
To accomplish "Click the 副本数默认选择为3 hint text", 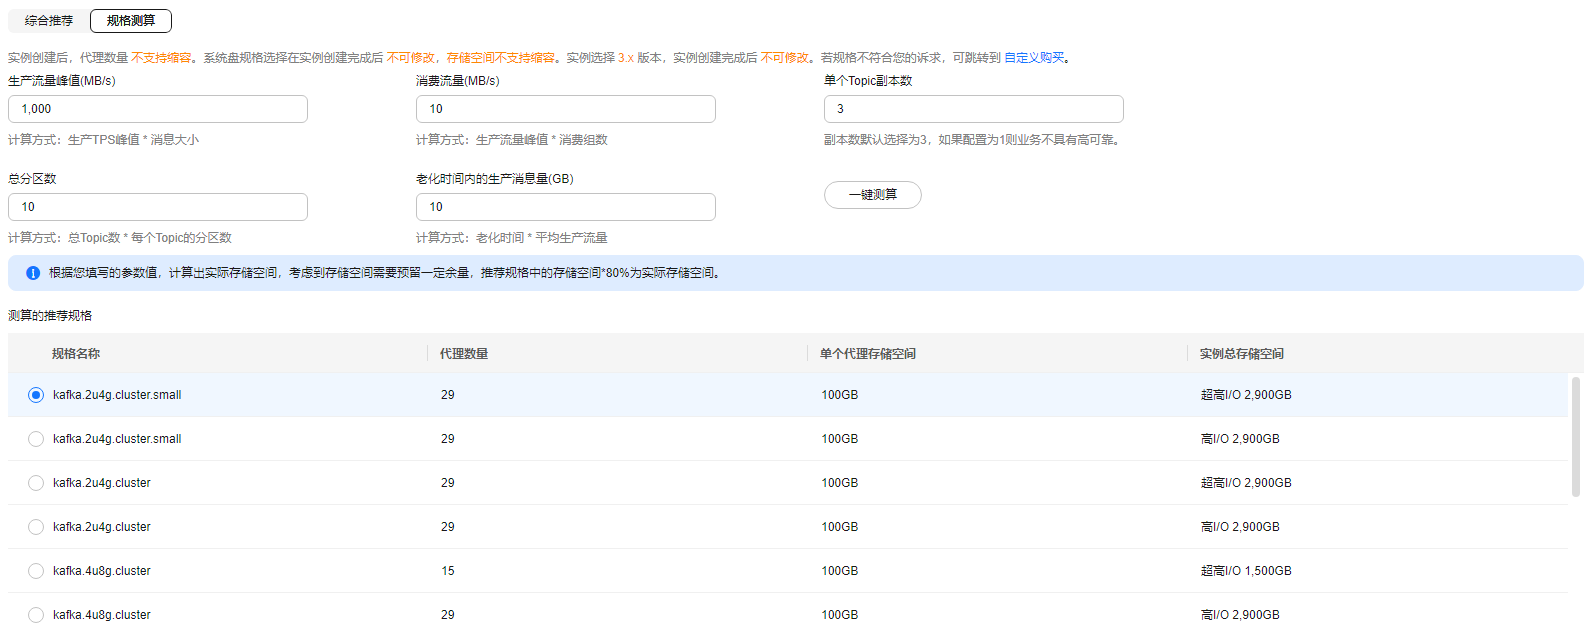I will (x=974, y=140).
